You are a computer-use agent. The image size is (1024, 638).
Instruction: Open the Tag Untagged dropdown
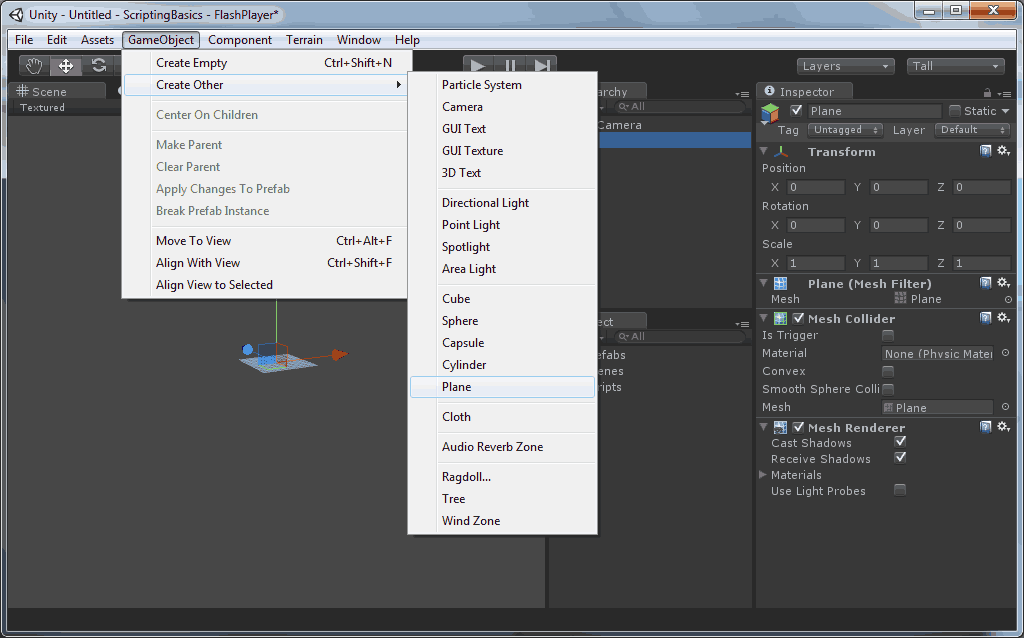click(x=845, y=130)
